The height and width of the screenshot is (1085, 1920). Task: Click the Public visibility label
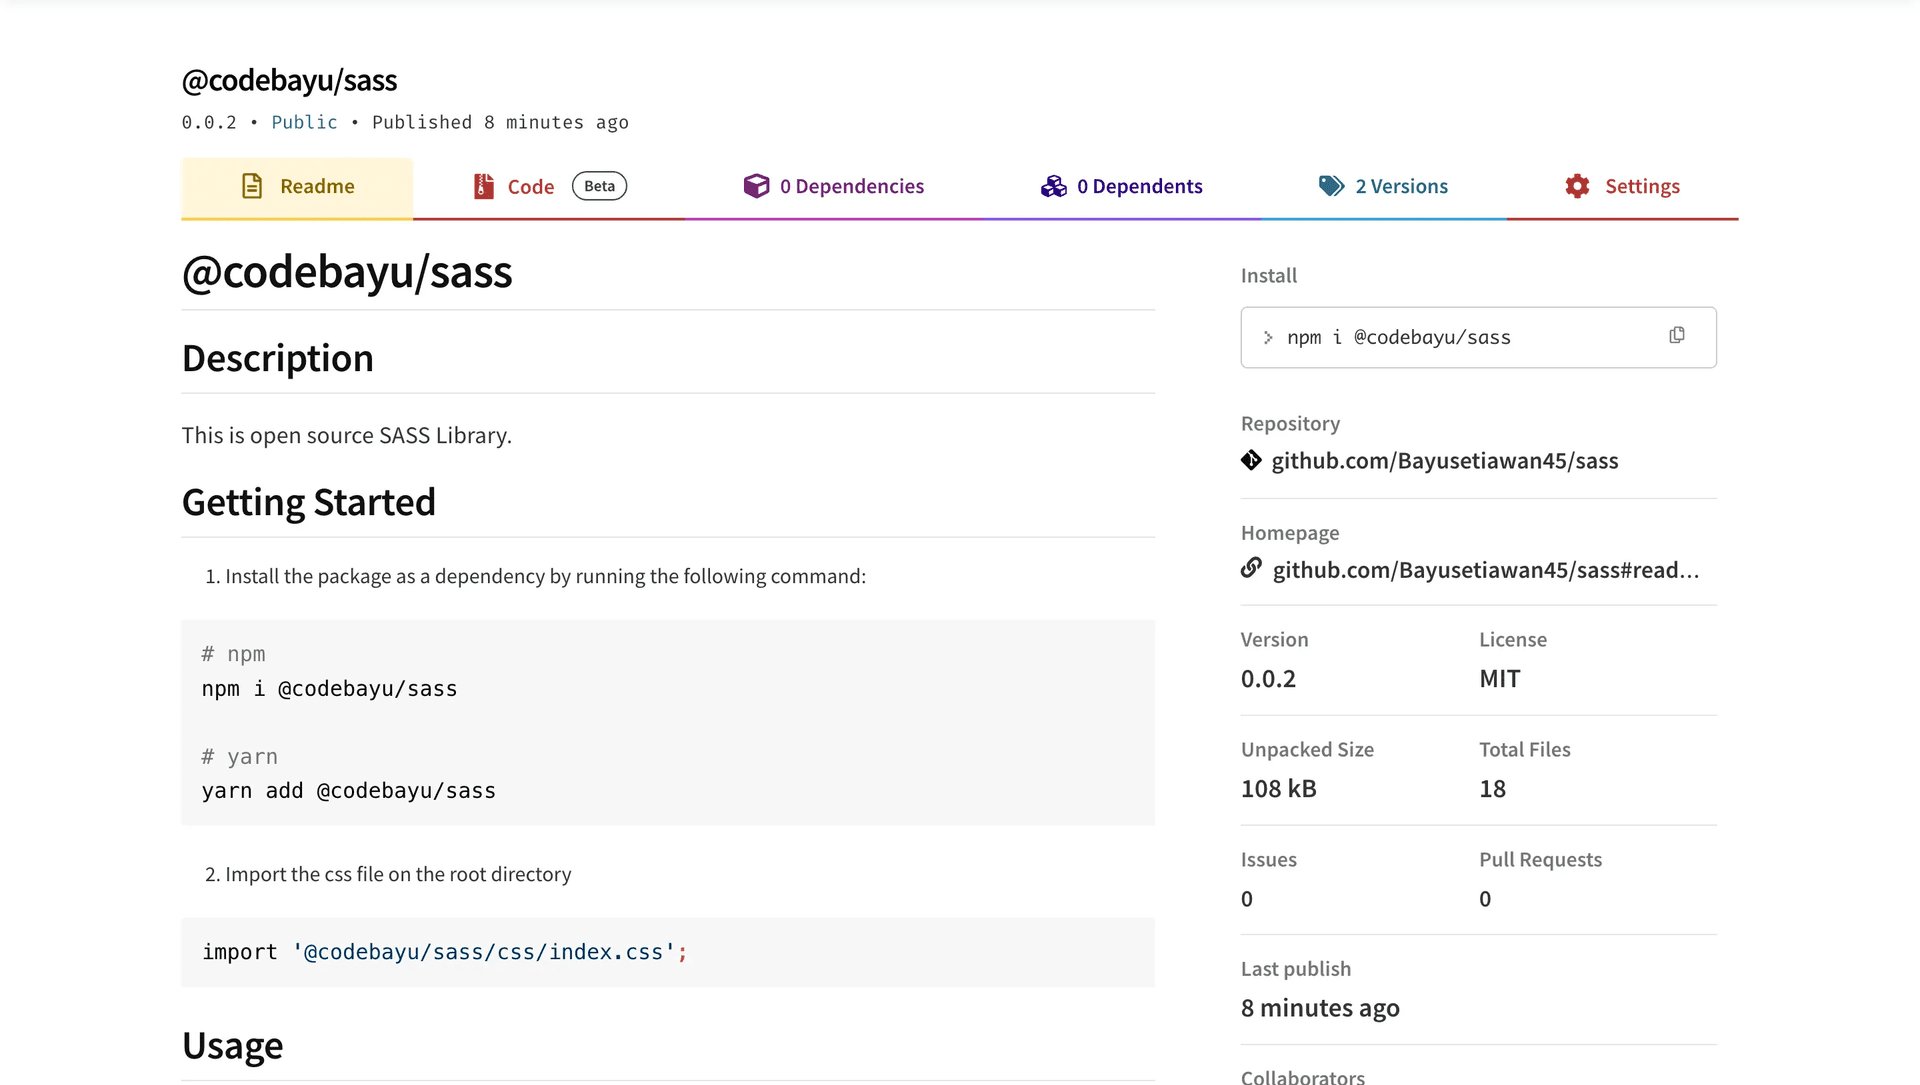pyautogui.click(x=304, y=122)
